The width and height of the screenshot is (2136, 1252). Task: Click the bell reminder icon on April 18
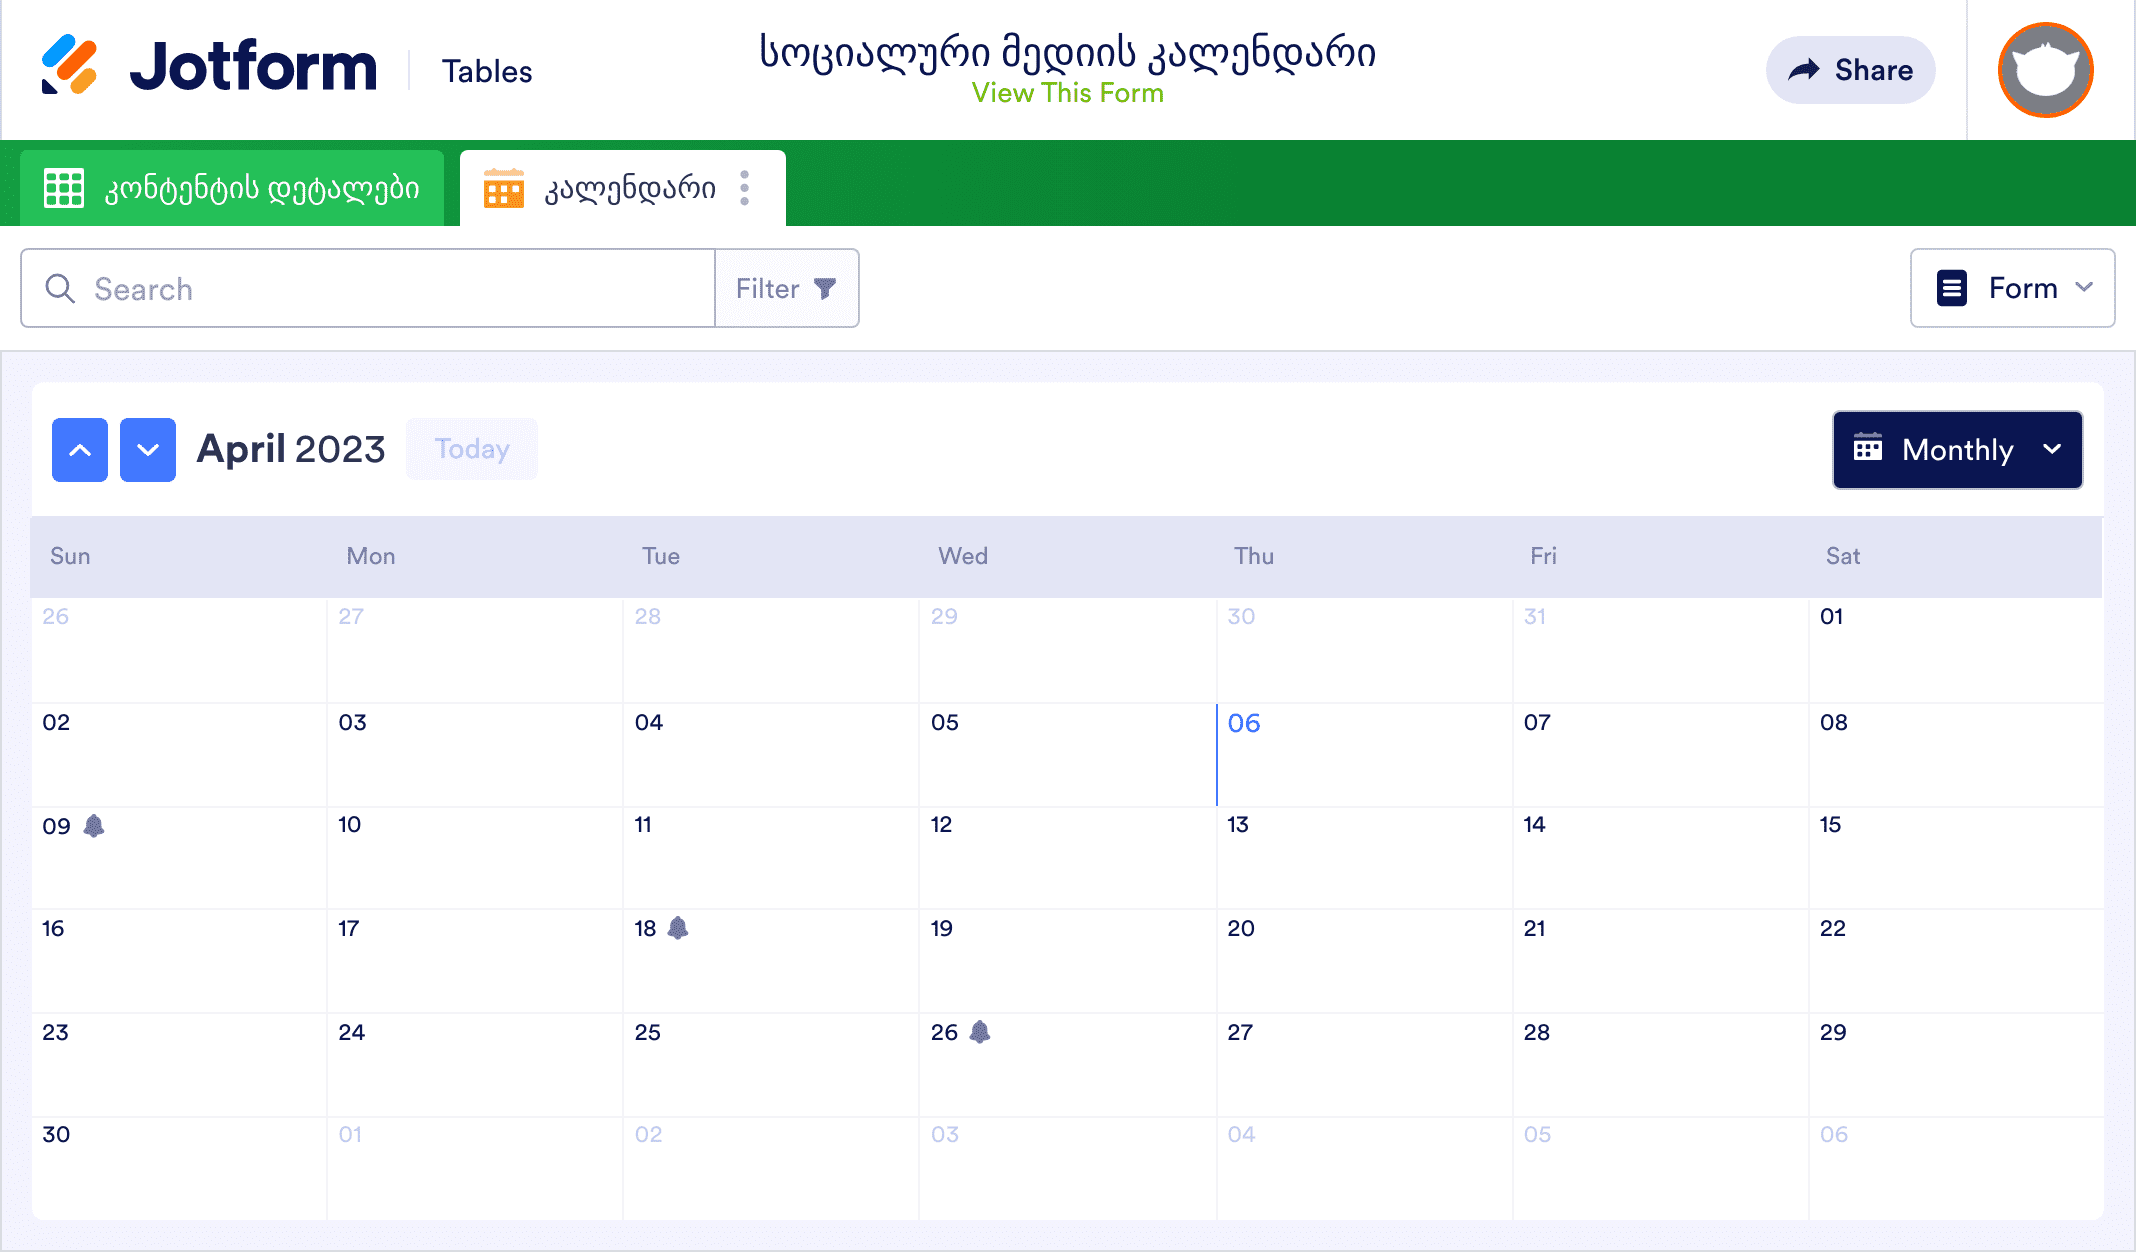[678, 928]
